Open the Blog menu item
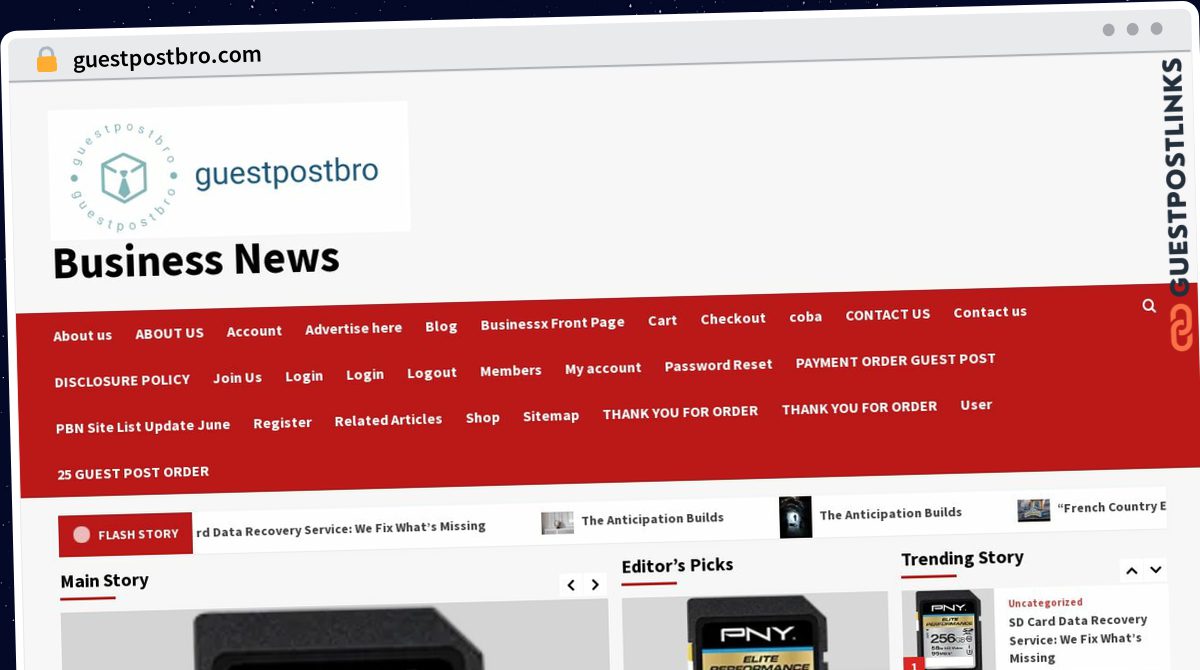 [x=441, y=326]
